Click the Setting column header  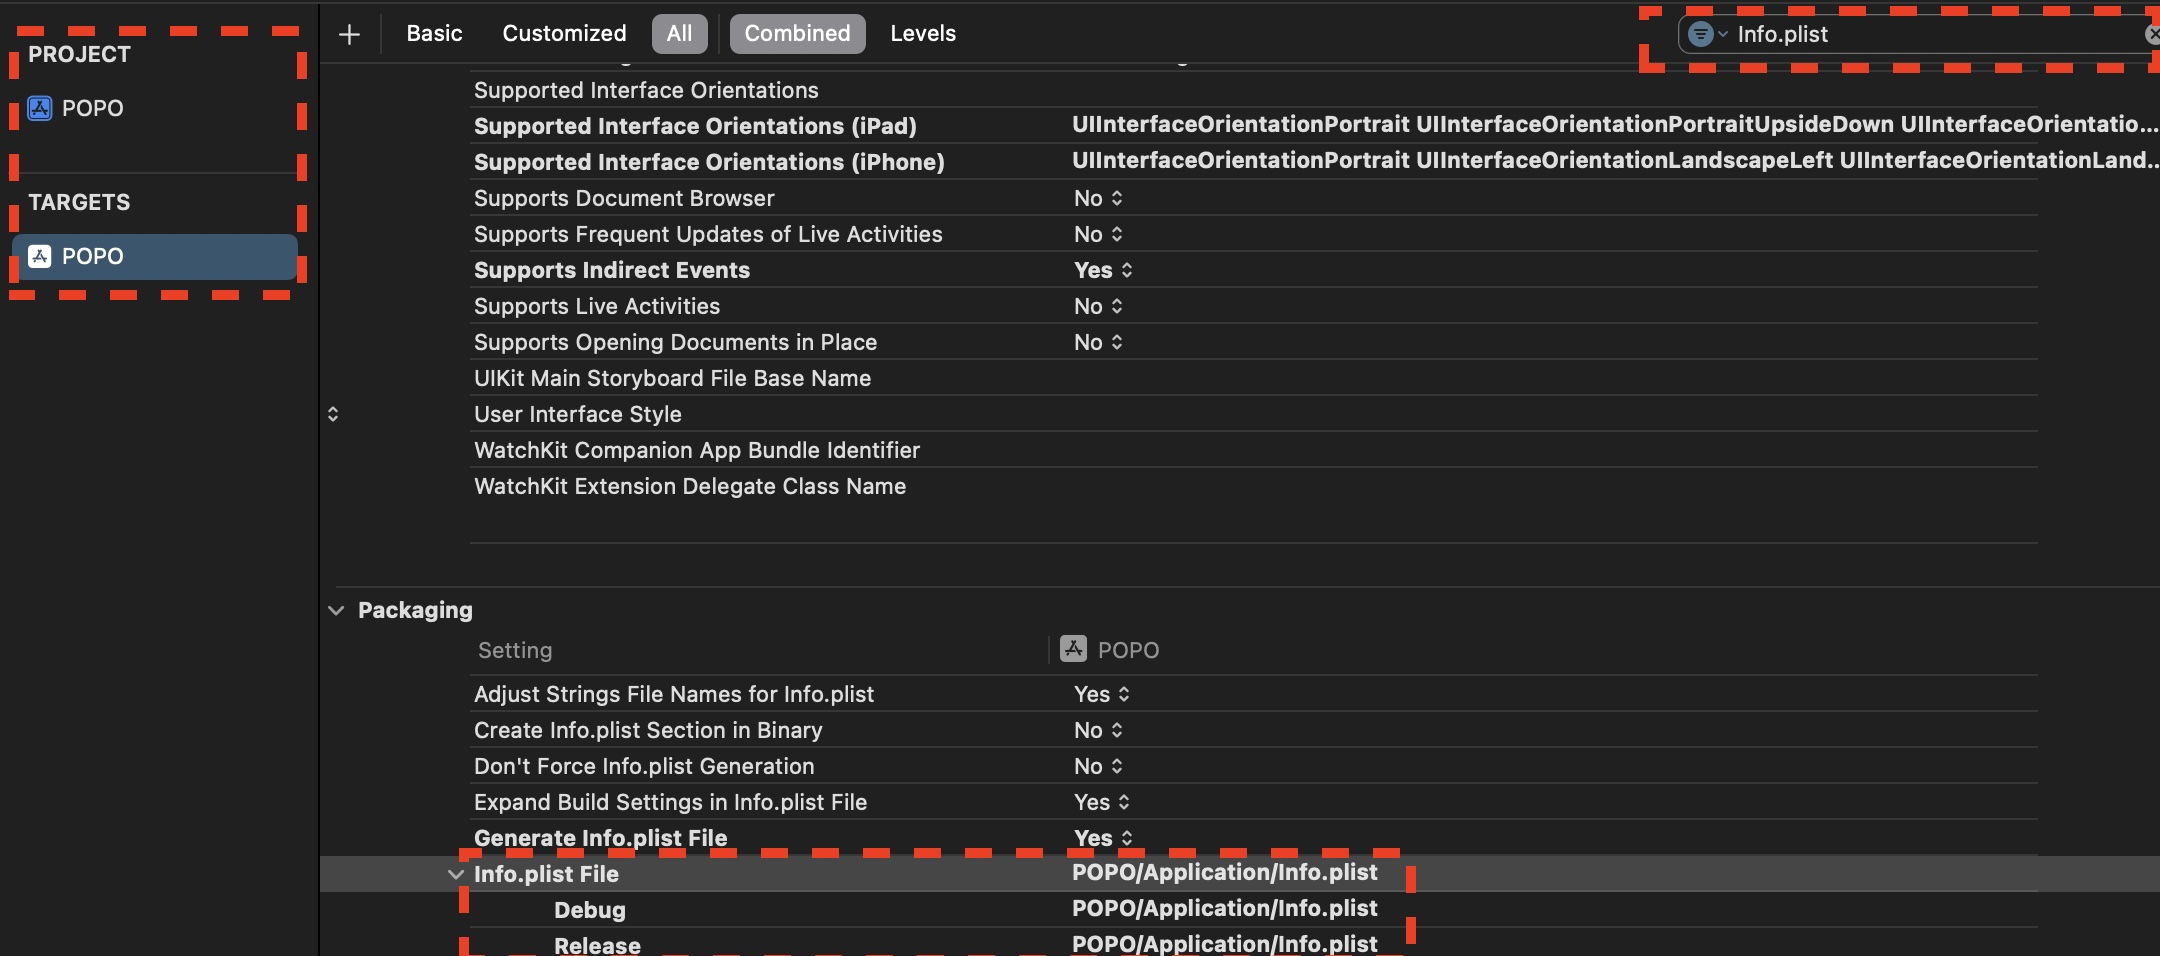coord(515,650)
